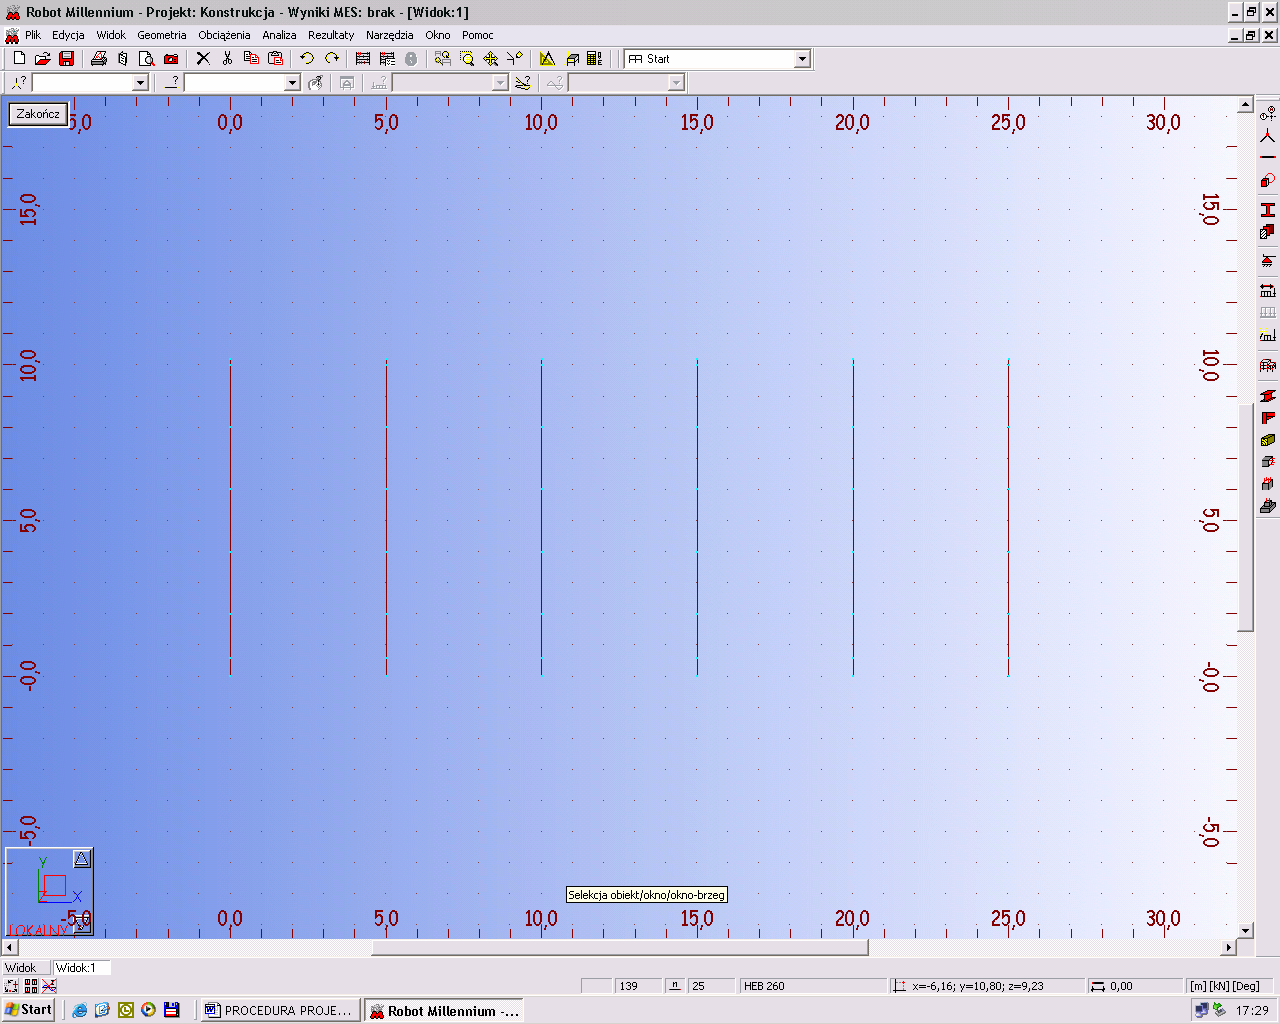Open the Obciążenia menu
The width and height of the screenshot is (1280, 1024).
point(224,35)
